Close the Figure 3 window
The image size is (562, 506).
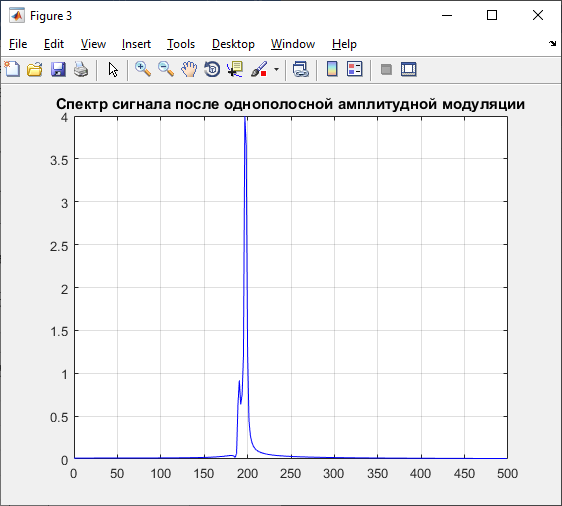tap(538, 15)
